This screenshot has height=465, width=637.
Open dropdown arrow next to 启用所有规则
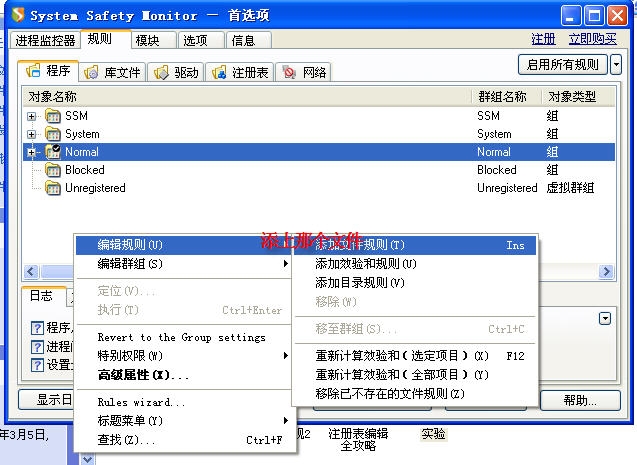point(616,65)
